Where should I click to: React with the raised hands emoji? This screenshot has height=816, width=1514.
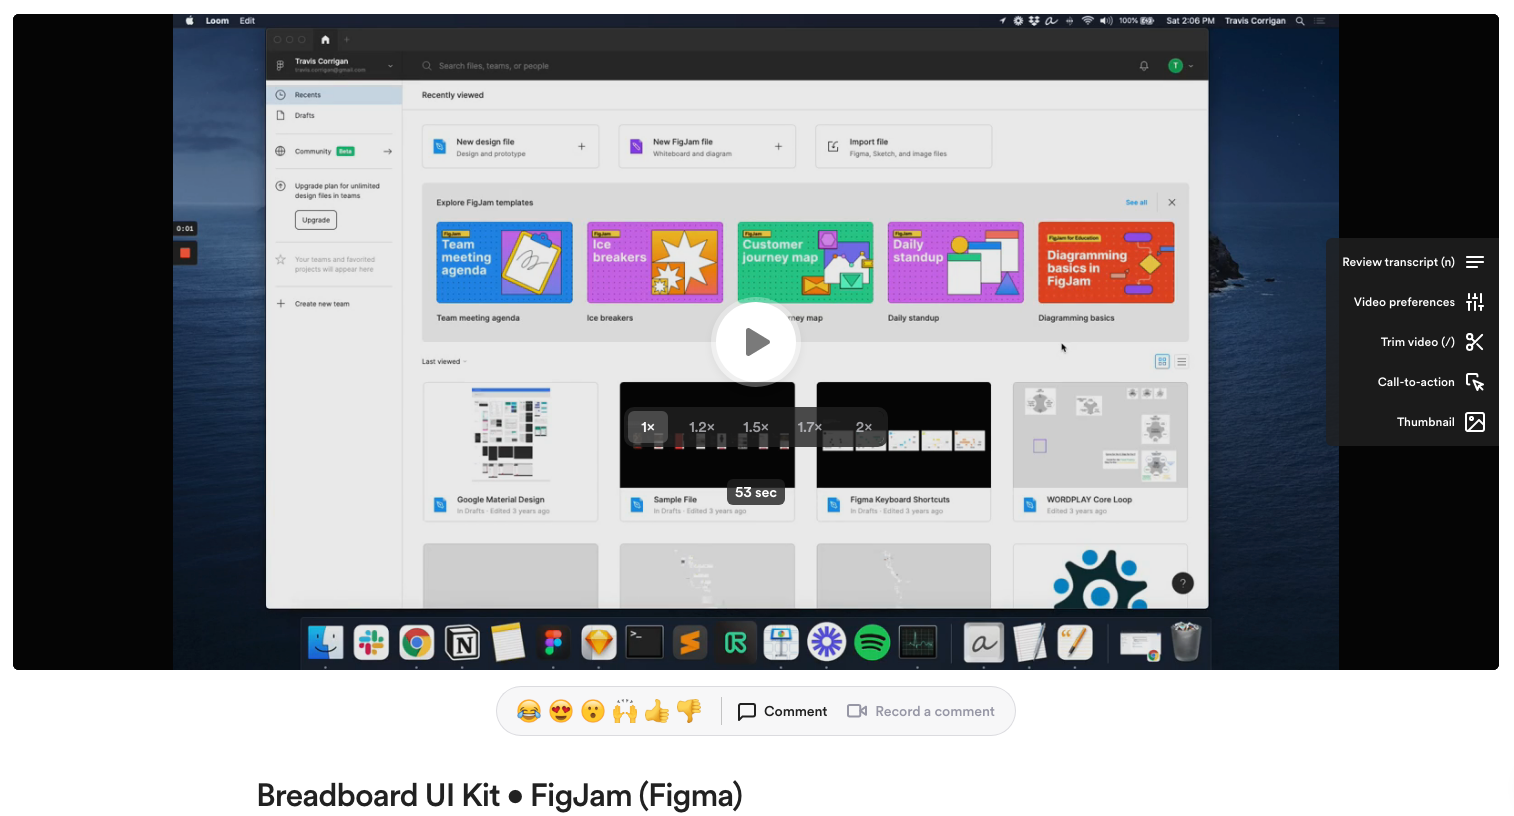point(625,711)
